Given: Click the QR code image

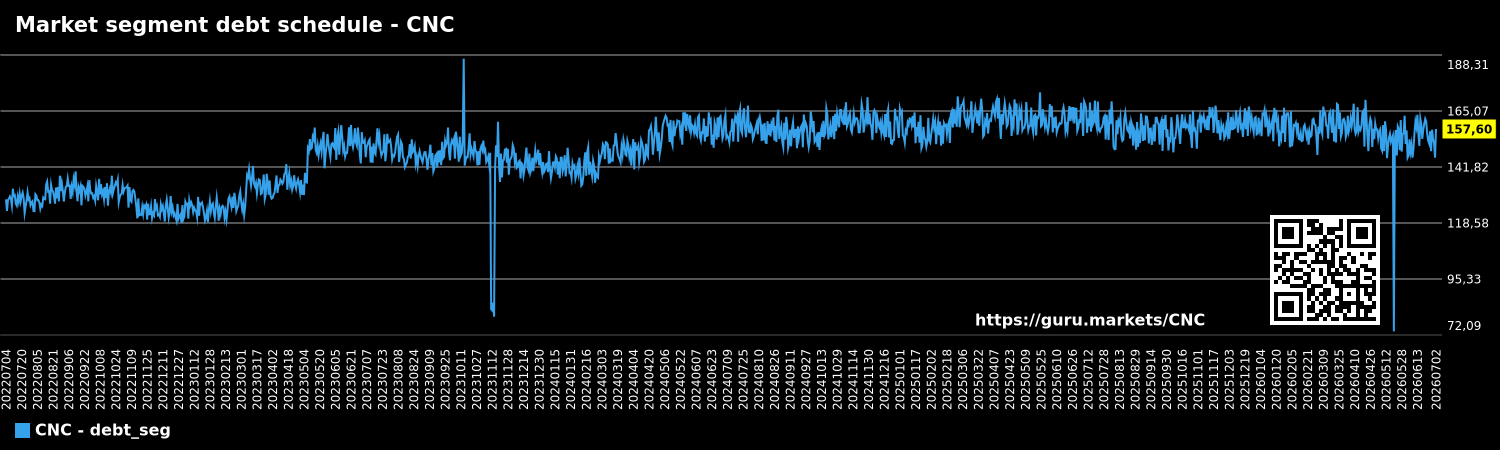Looking at the screenshot, I should (x=1324, y=270).
